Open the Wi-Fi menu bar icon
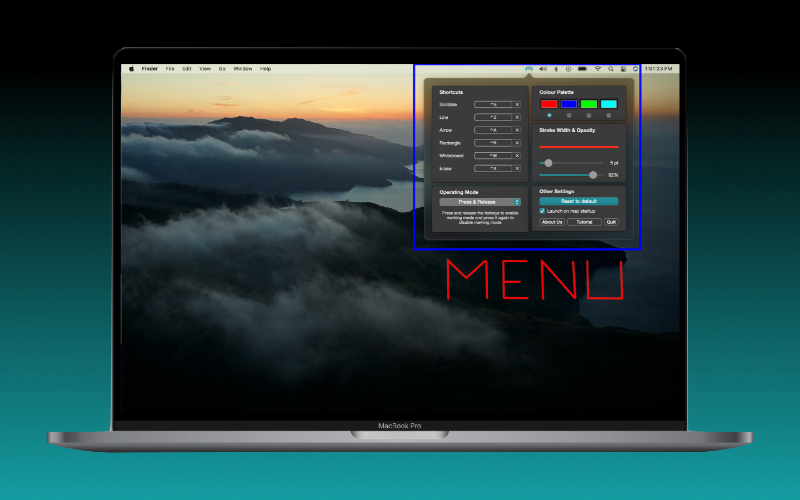The width and height of the screenshot is (800, 500). click(x=597, y=68)
